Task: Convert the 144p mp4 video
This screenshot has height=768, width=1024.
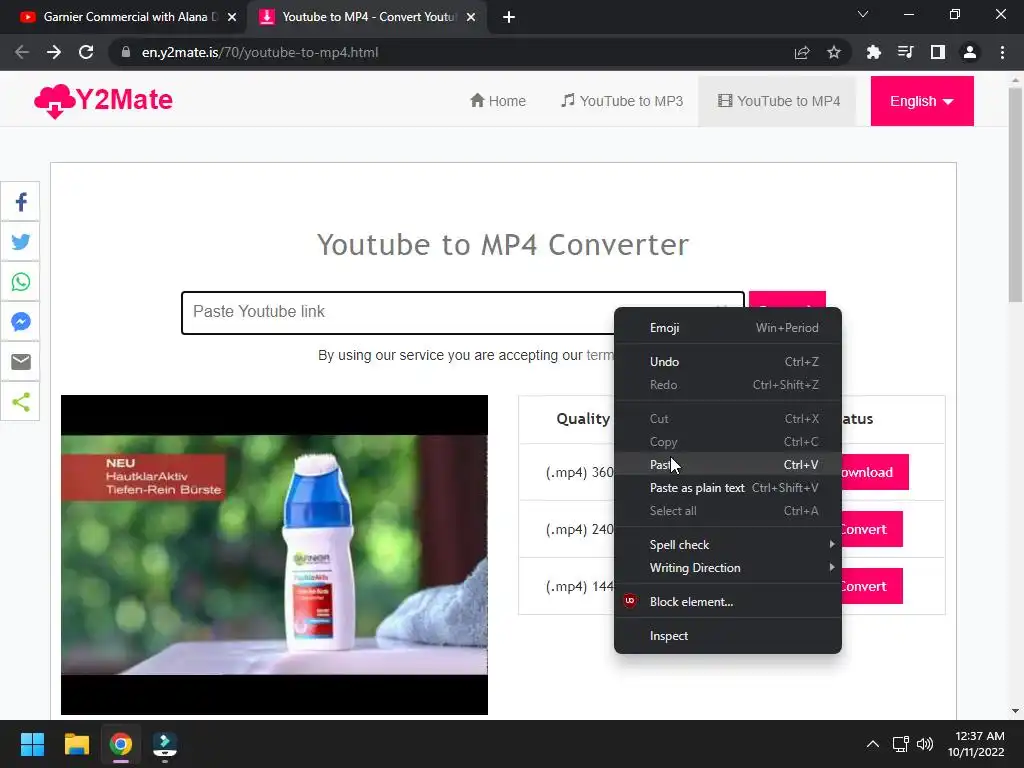Action: coord(872,586)
